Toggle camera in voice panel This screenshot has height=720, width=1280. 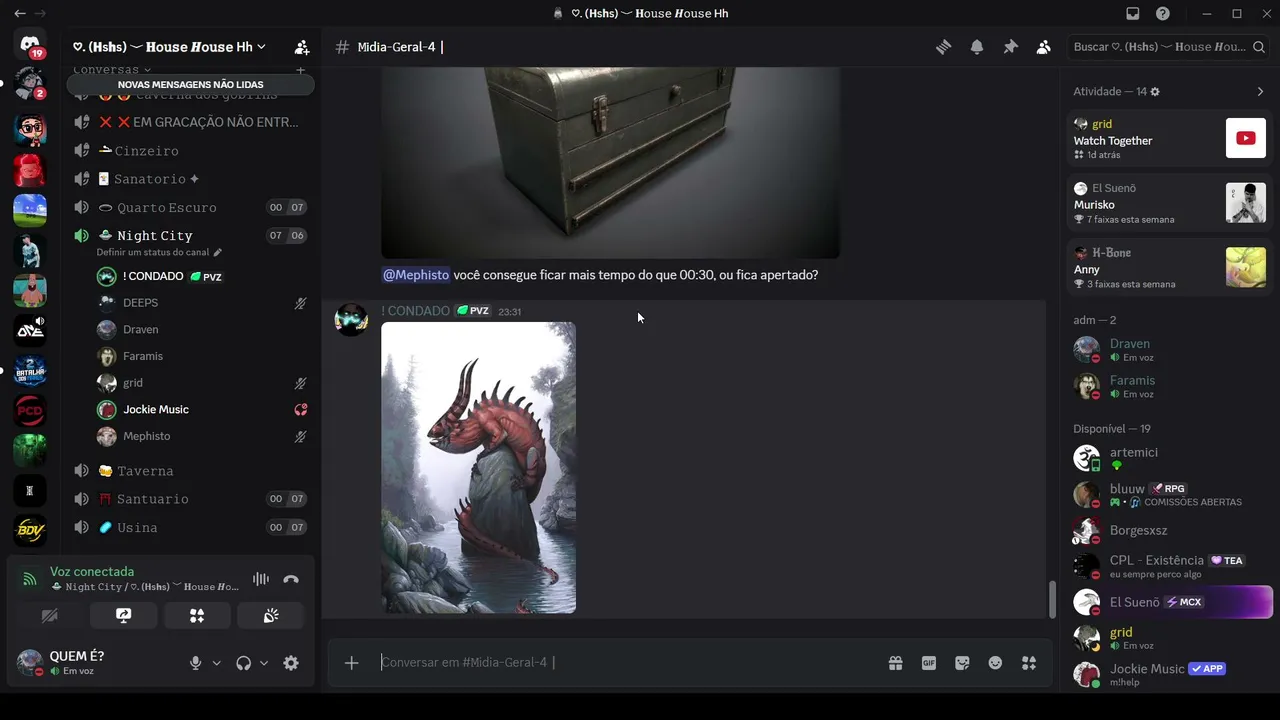tap(49, 616)
